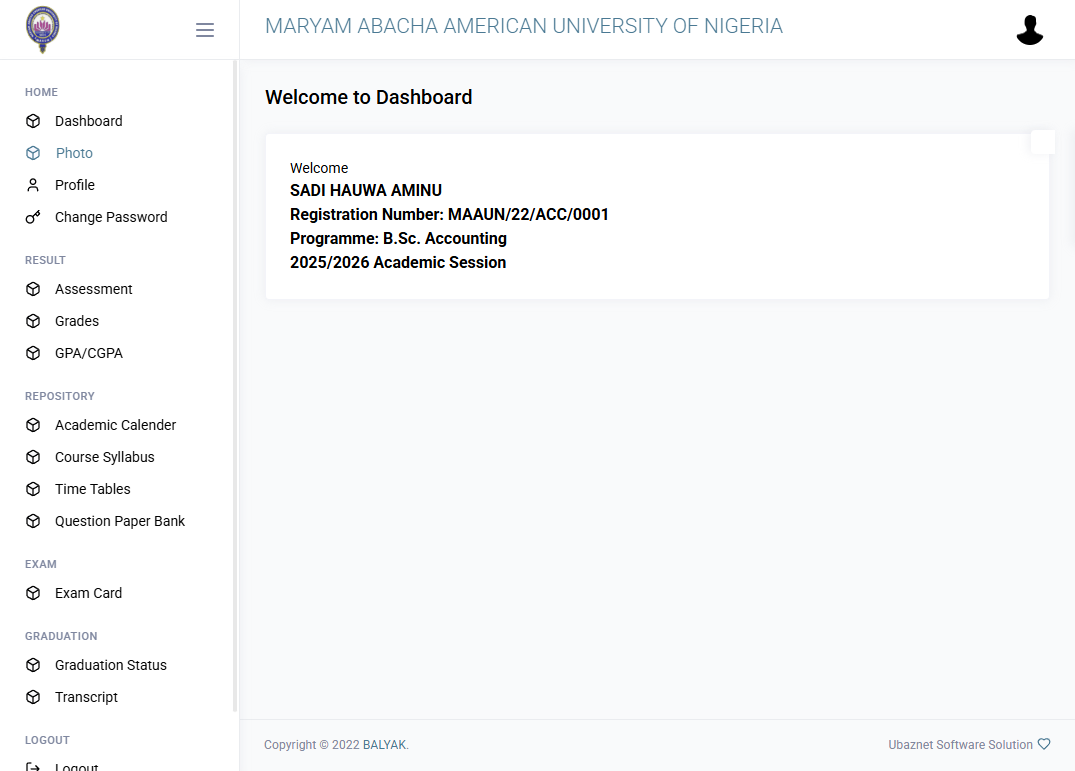Toggle the hamburger sidebar menu
The height and width of the screenshot is (771, 1075).
click(204, 30)
